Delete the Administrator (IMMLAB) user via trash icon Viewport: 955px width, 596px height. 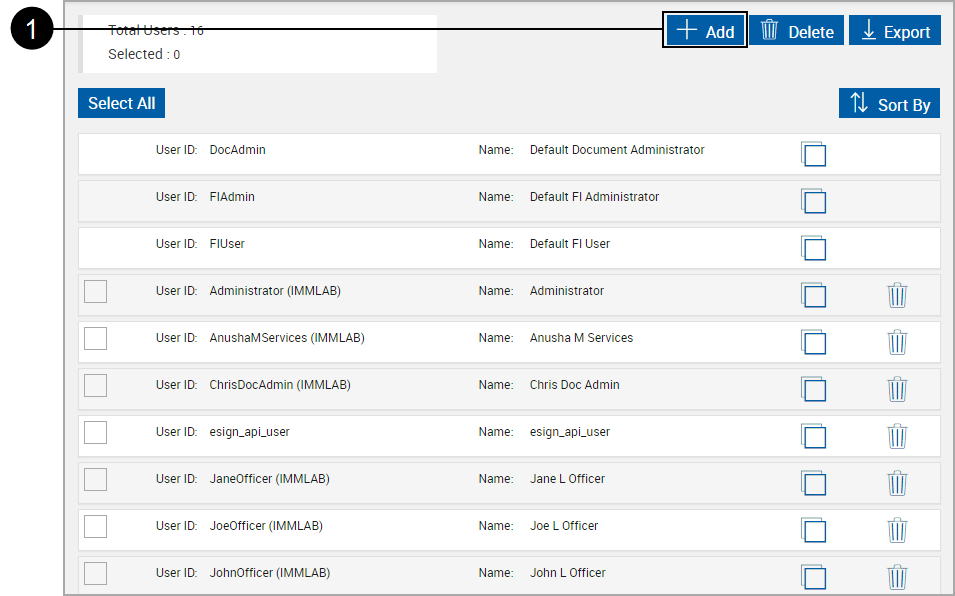point(897,295)
